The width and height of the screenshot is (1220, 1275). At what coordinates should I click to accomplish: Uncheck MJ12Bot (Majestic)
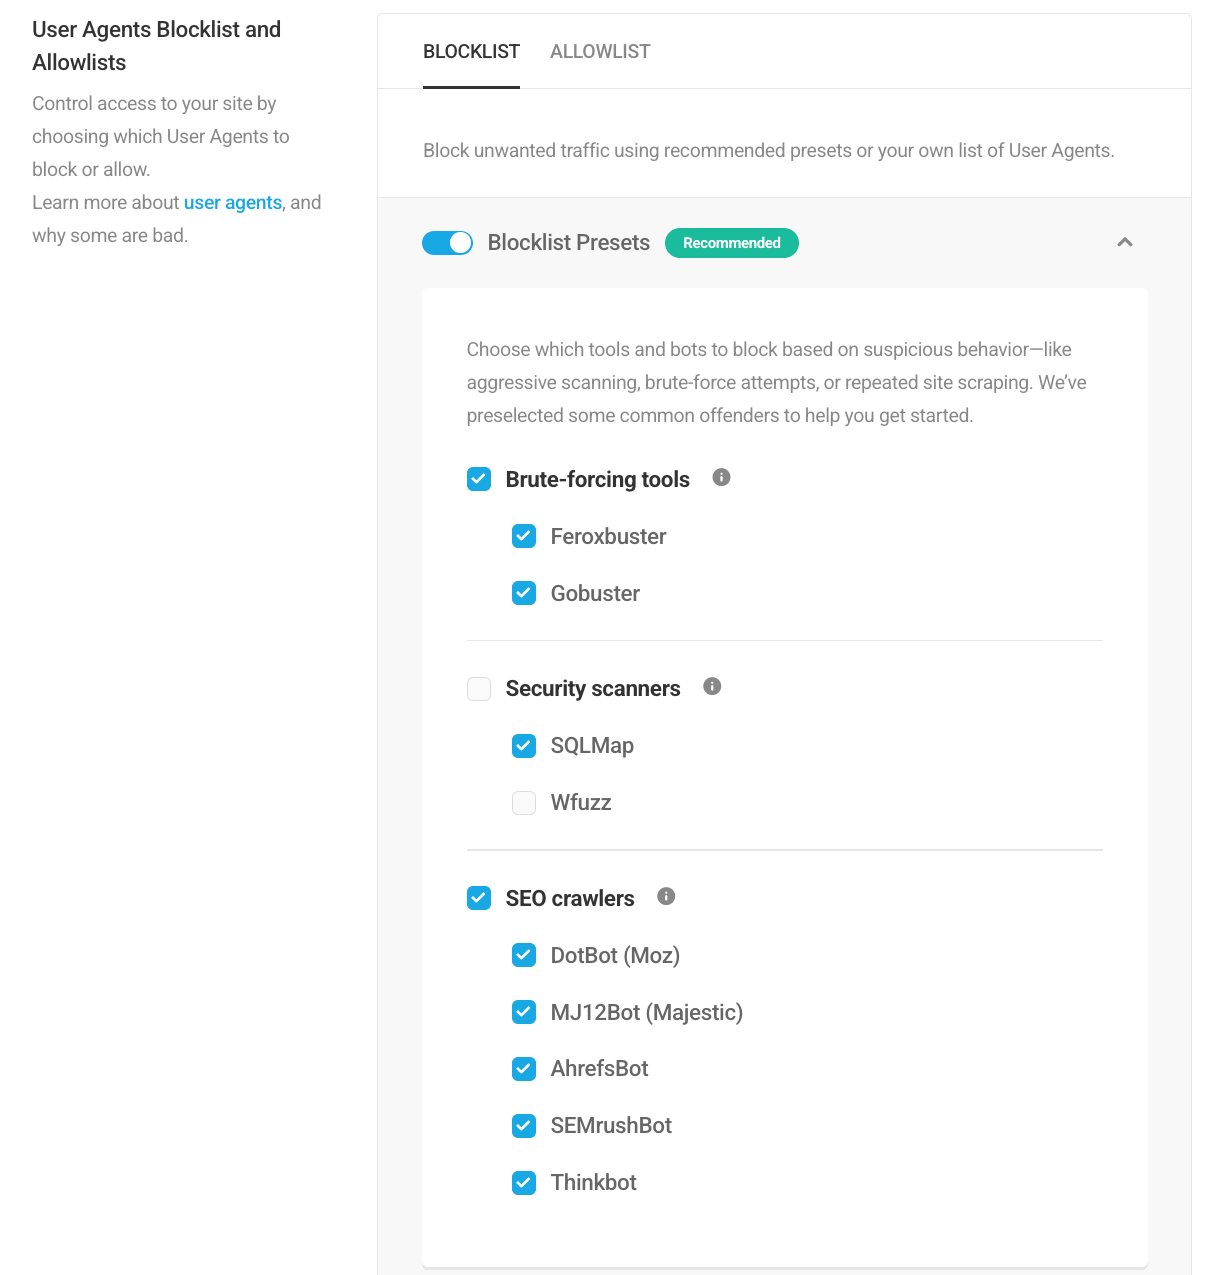coord(524,1012)
